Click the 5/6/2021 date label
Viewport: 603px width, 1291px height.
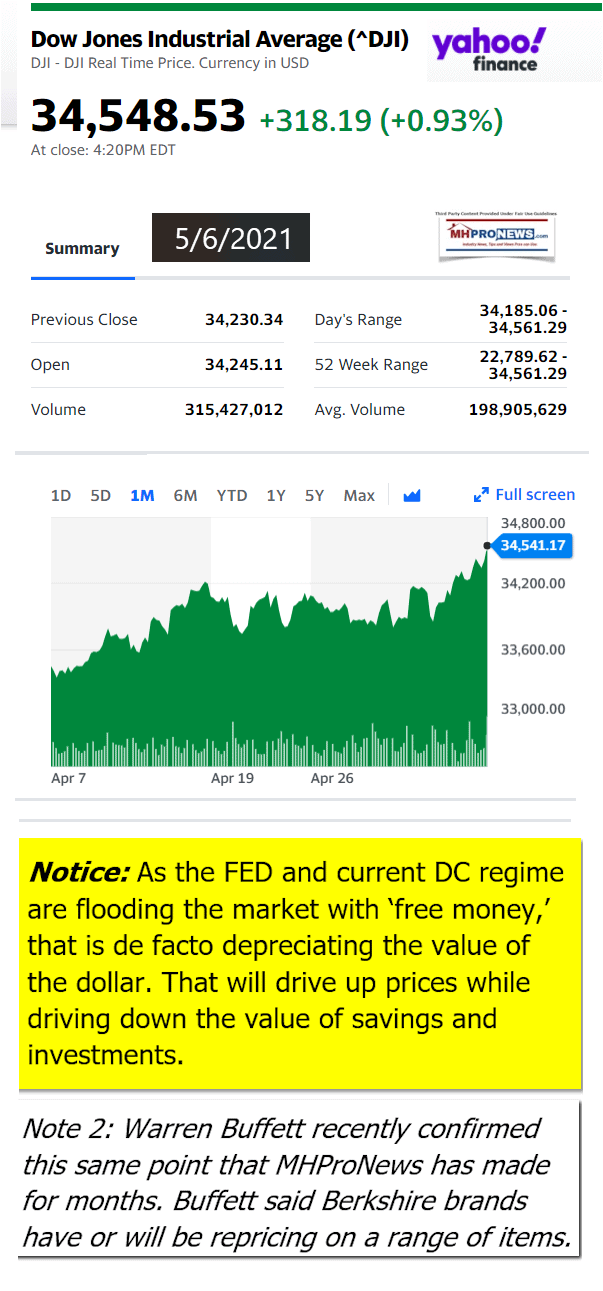[231, 238]
